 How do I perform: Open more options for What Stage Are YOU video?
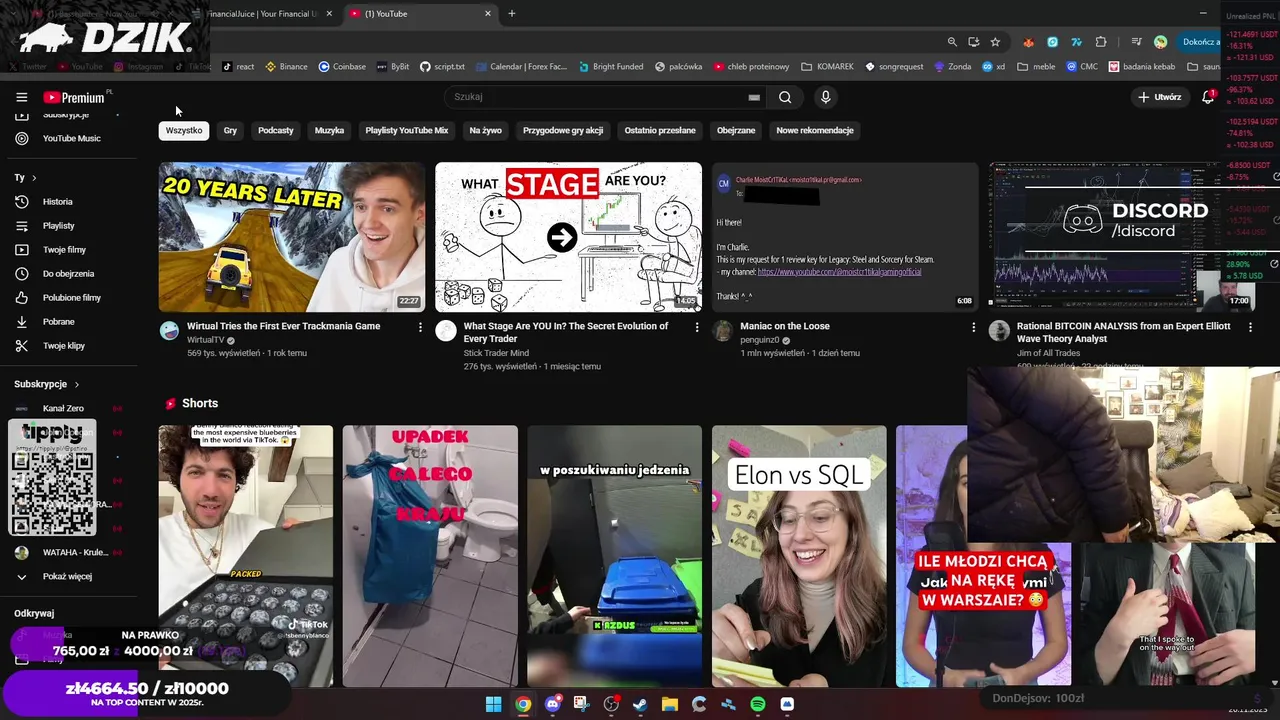pos(697,327)
